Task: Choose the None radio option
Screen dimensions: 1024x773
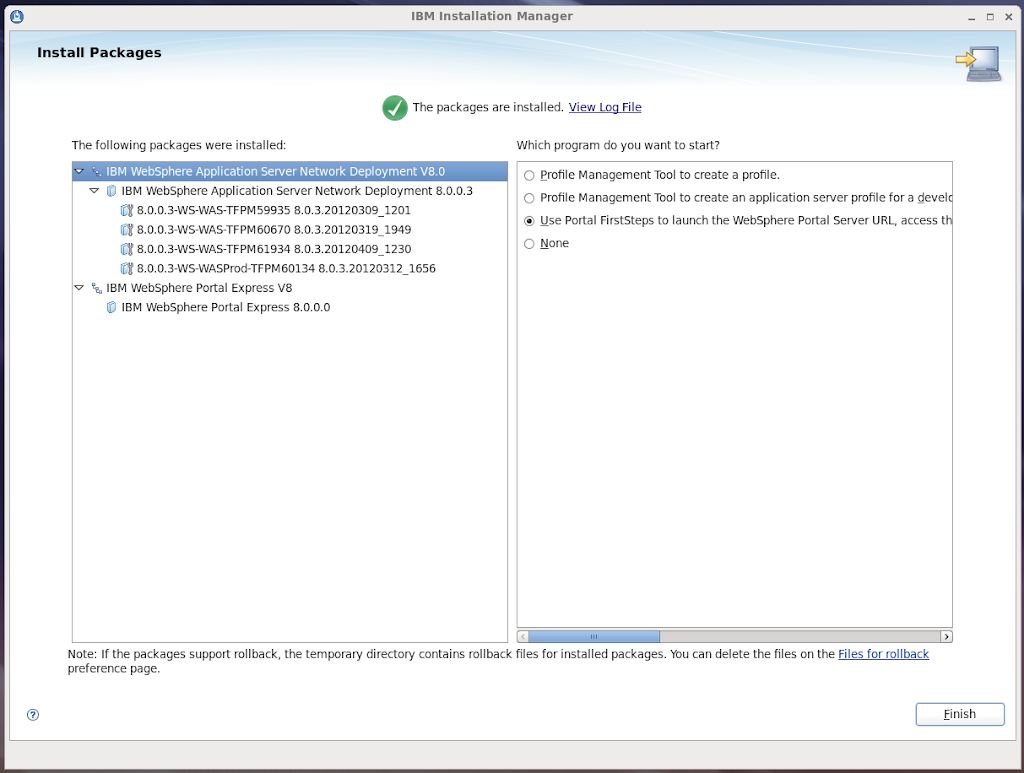Action: (x=529, y=244)
